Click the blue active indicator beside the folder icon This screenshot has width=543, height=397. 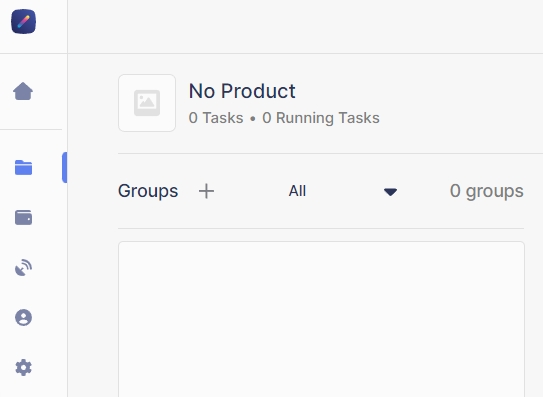(64, 167)
